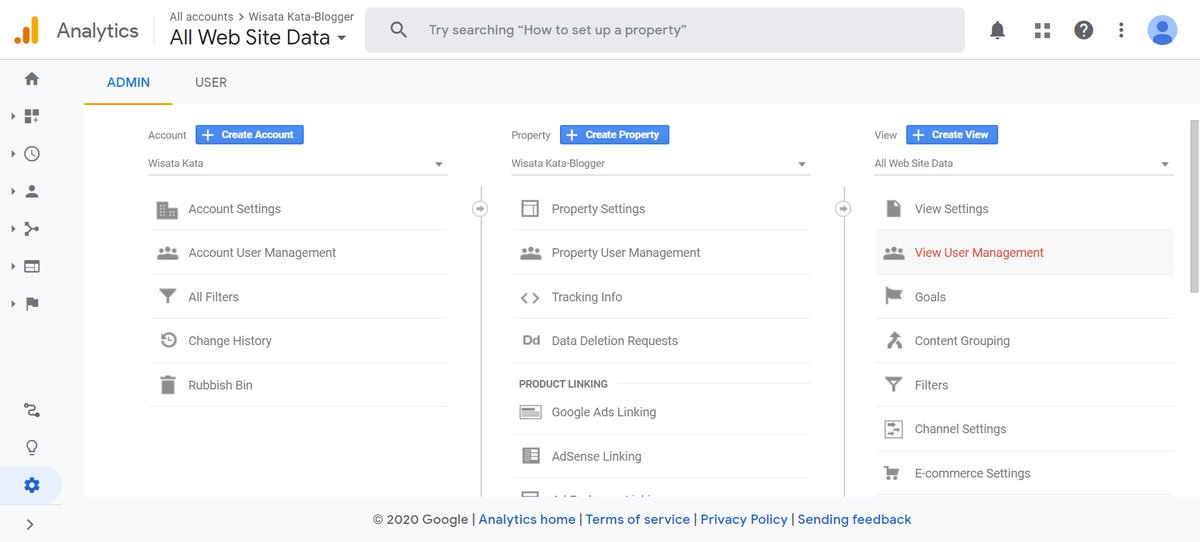Open Account User Management

click(x=298, y=253)
